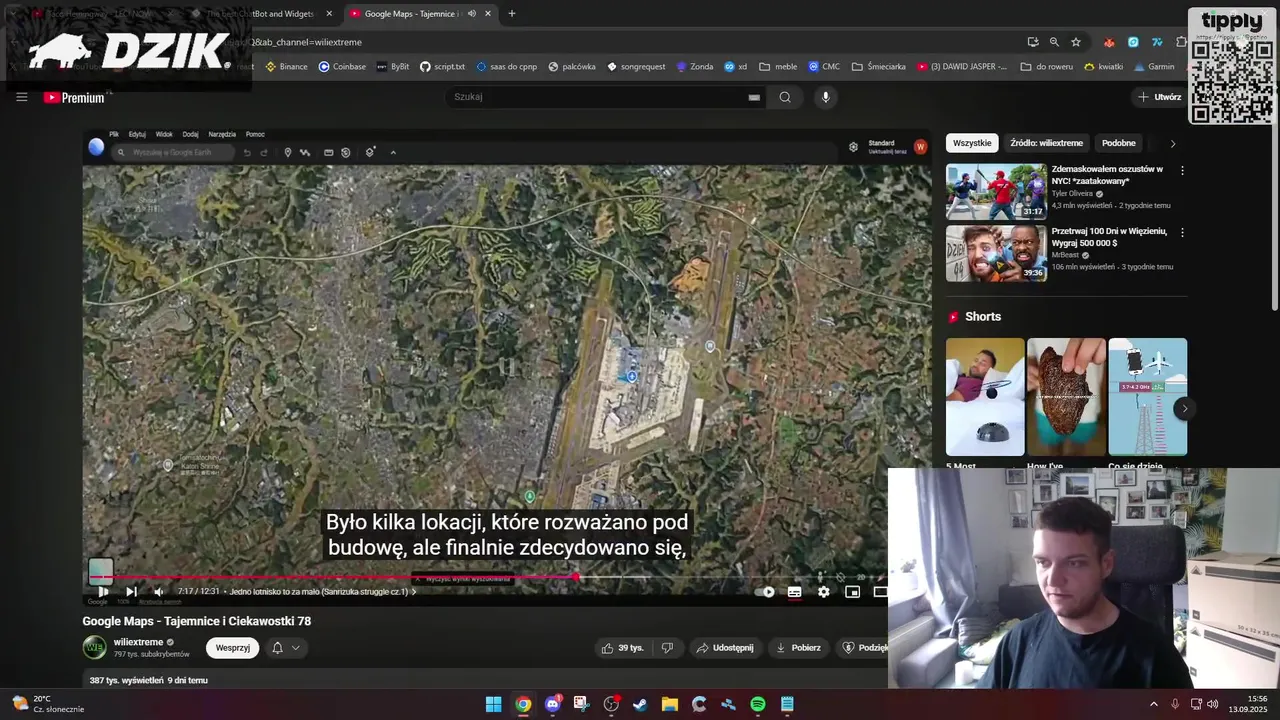Viewport: 1280px width, 720px height.
Task: Dislike the video thumbs down
Action: (667, 648)
